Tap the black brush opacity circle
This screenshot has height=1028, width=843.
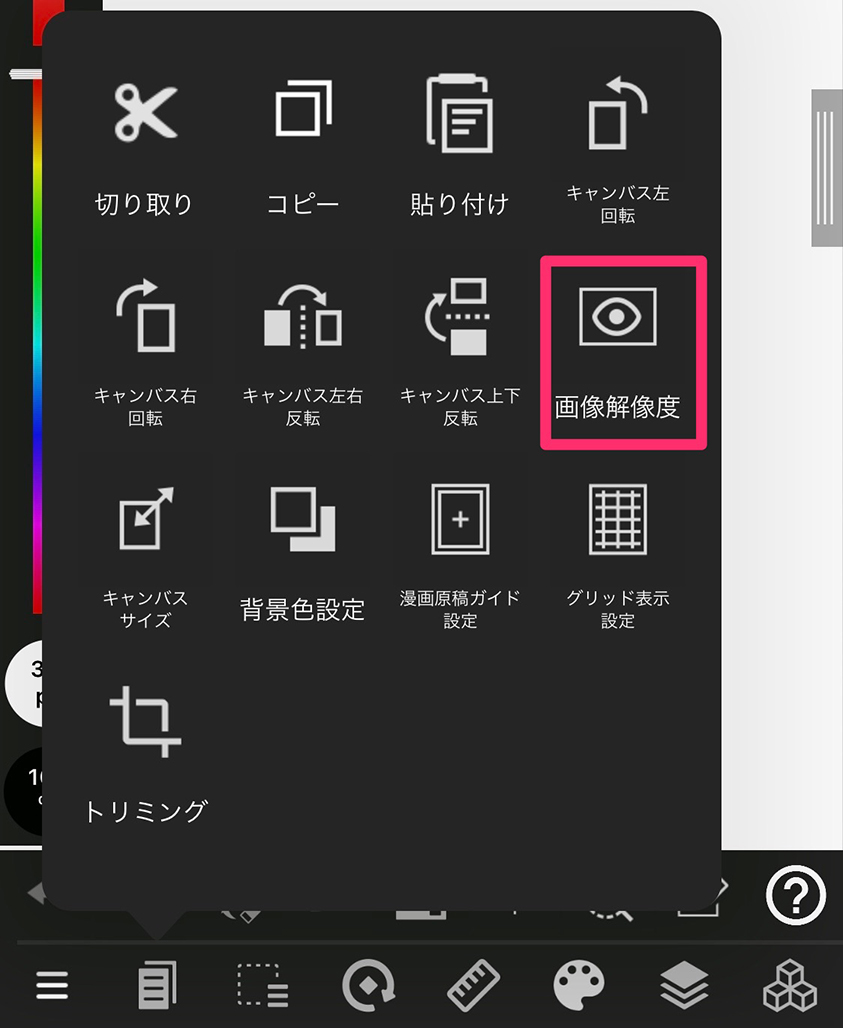click(x=24, y=790)
